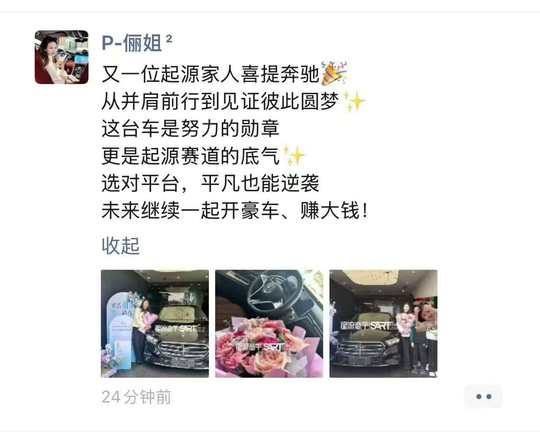Select the line 选对平台，平凡也能逆袭
The height and width of the screenshot is (438, 540).
pos(210,183)
